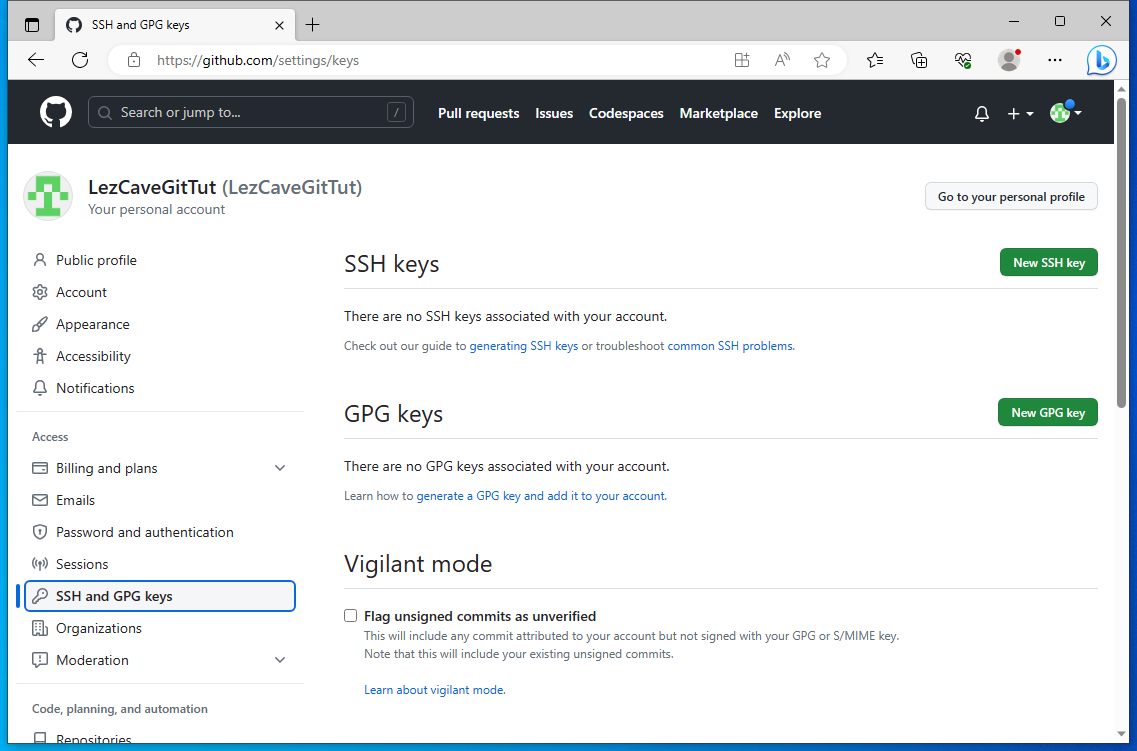Open Codespaces in the header
This screenshot has width=1137, height=751.
pyautogui.click(x=626, y=113)
